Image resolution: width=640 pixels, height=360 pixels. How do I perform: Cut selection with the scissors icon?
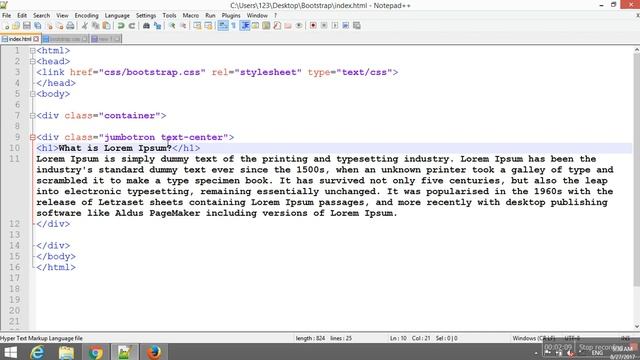(84, 26)
